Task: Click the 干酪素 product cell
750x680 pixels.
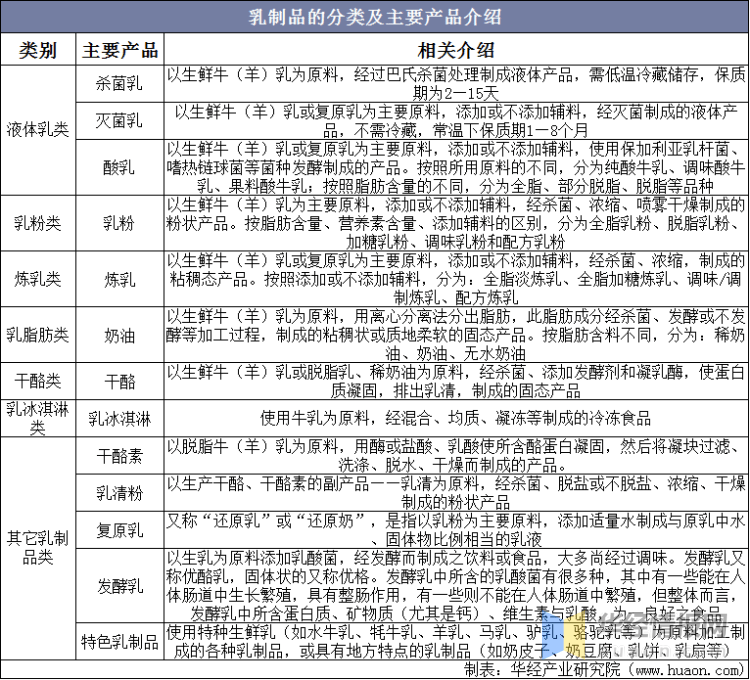Action: [x=120, y=456]
